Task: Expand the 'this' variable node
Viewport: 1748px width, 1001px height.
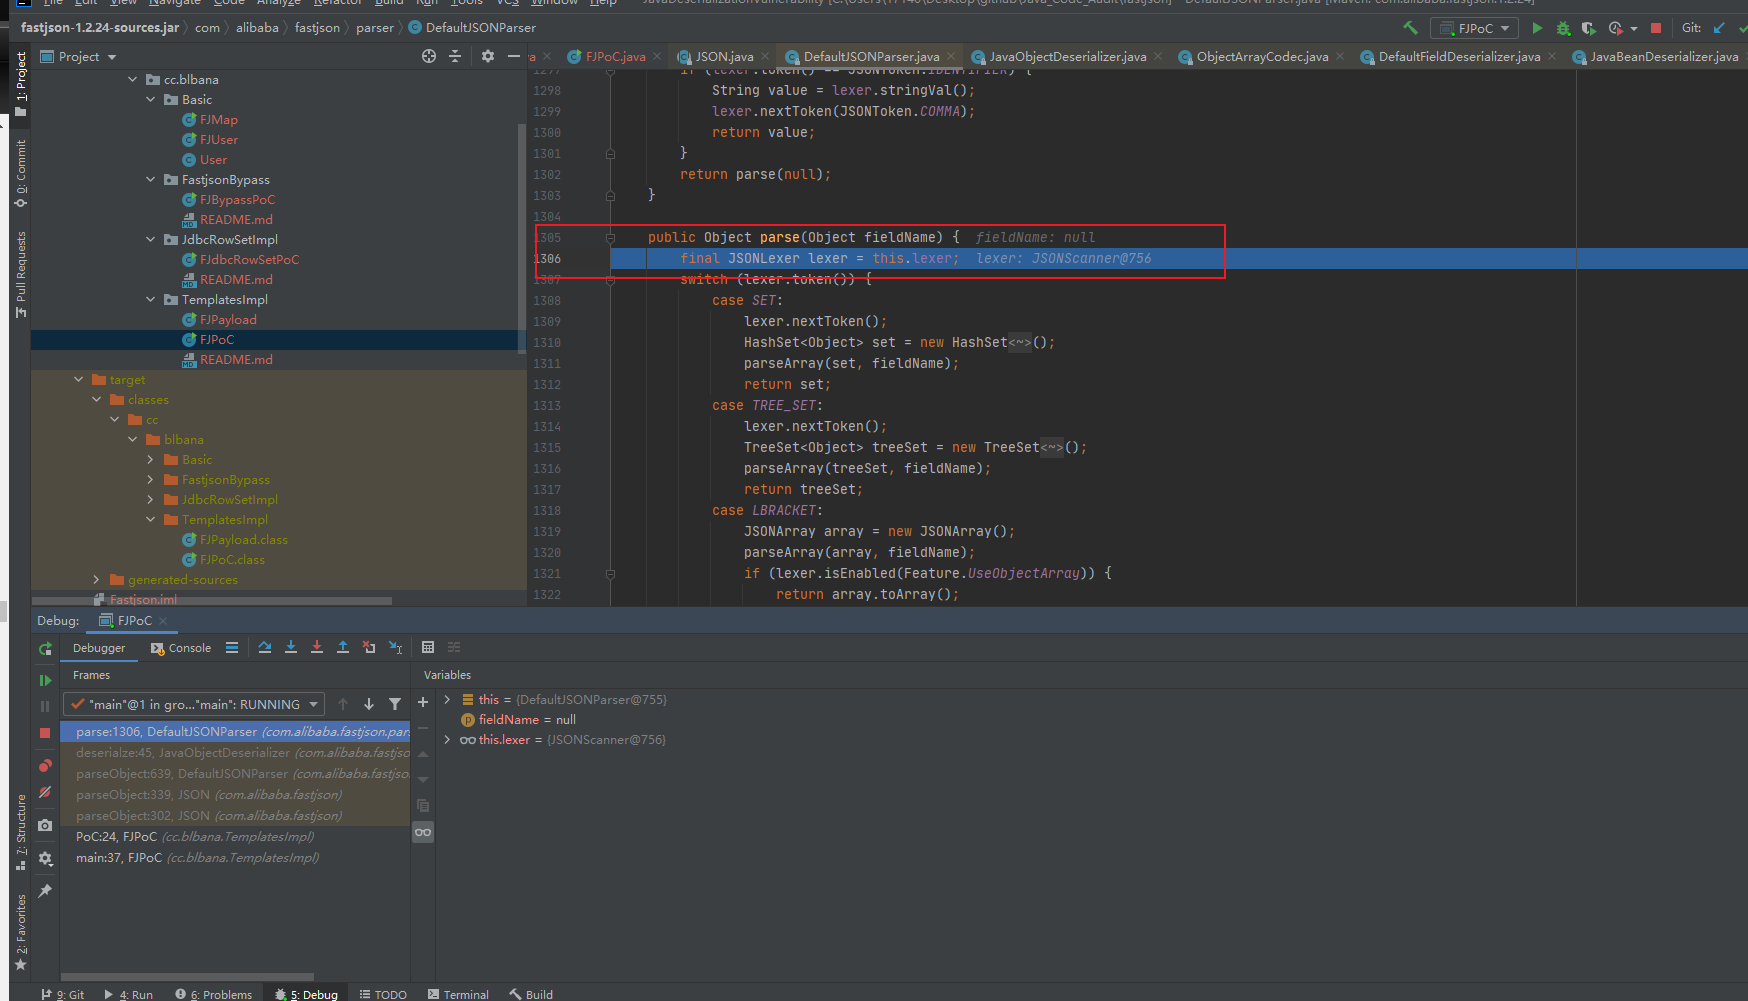Action: 447,699
